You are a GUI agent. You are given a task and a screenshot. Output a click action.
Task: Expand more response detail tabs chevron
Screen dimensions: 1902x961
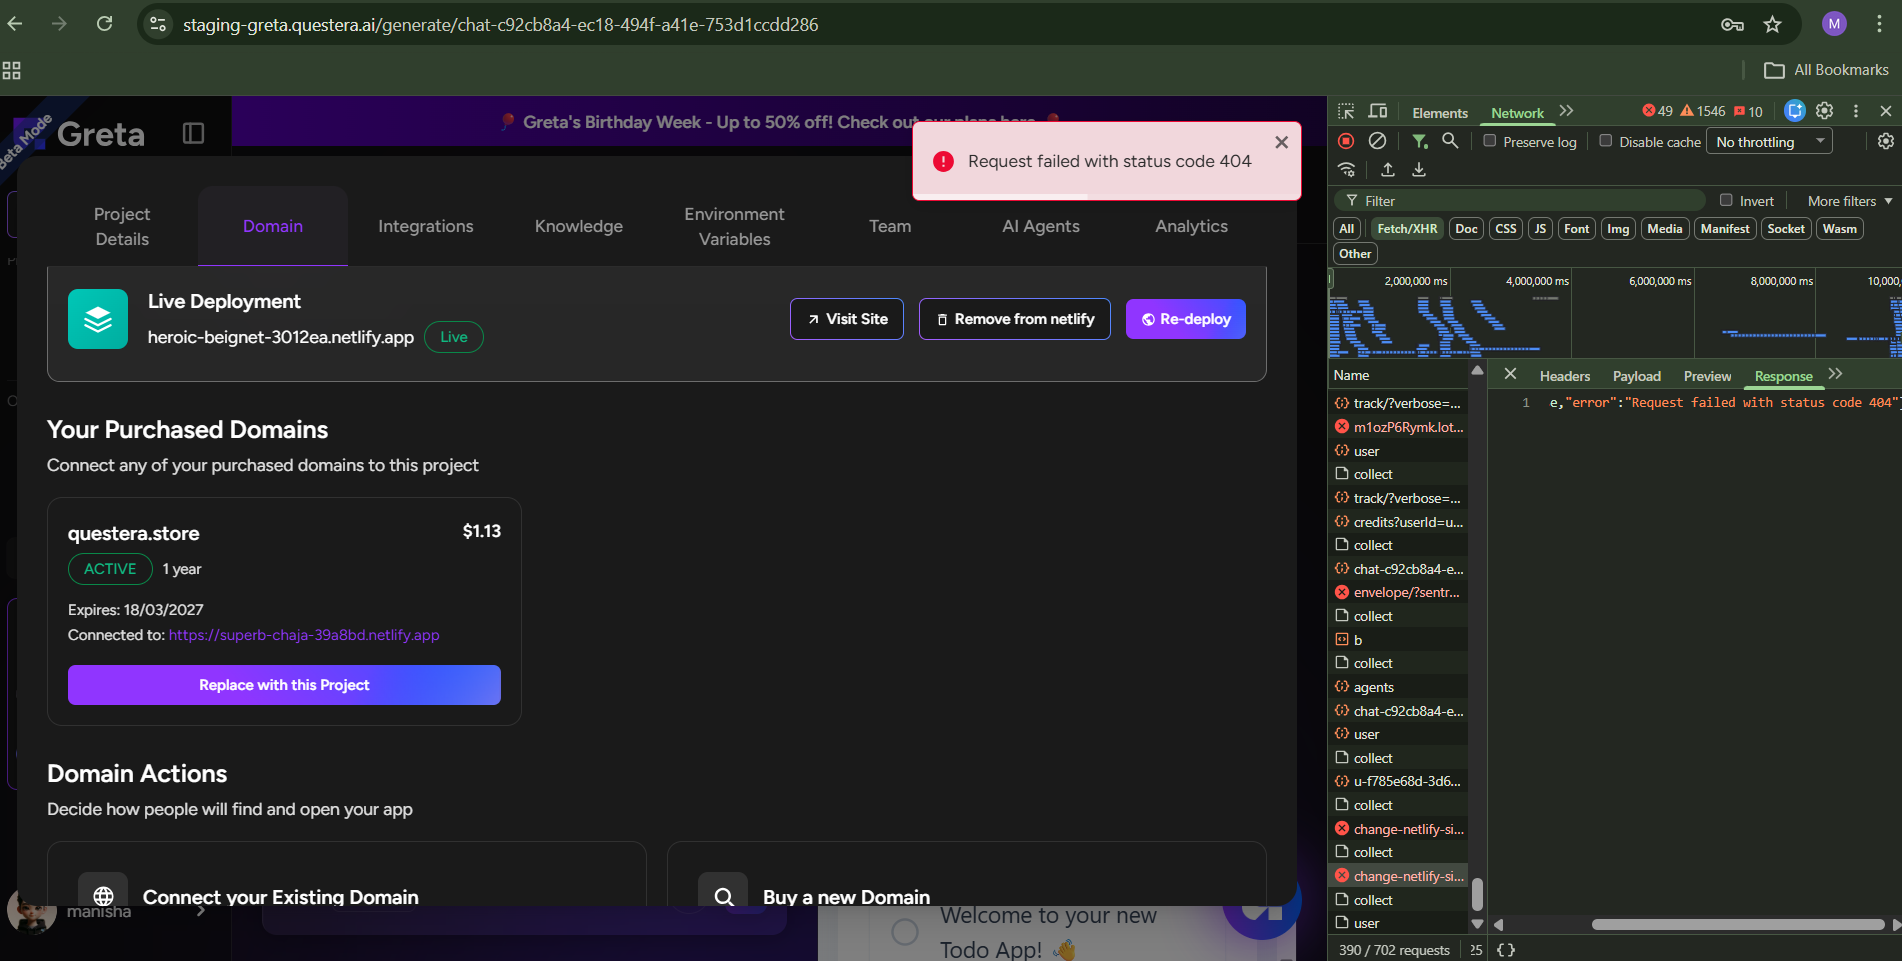(1835, 374)
